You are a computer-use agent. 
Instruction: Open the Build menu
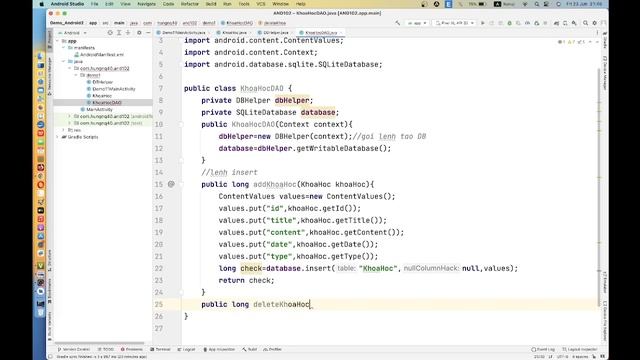[211, 4]
